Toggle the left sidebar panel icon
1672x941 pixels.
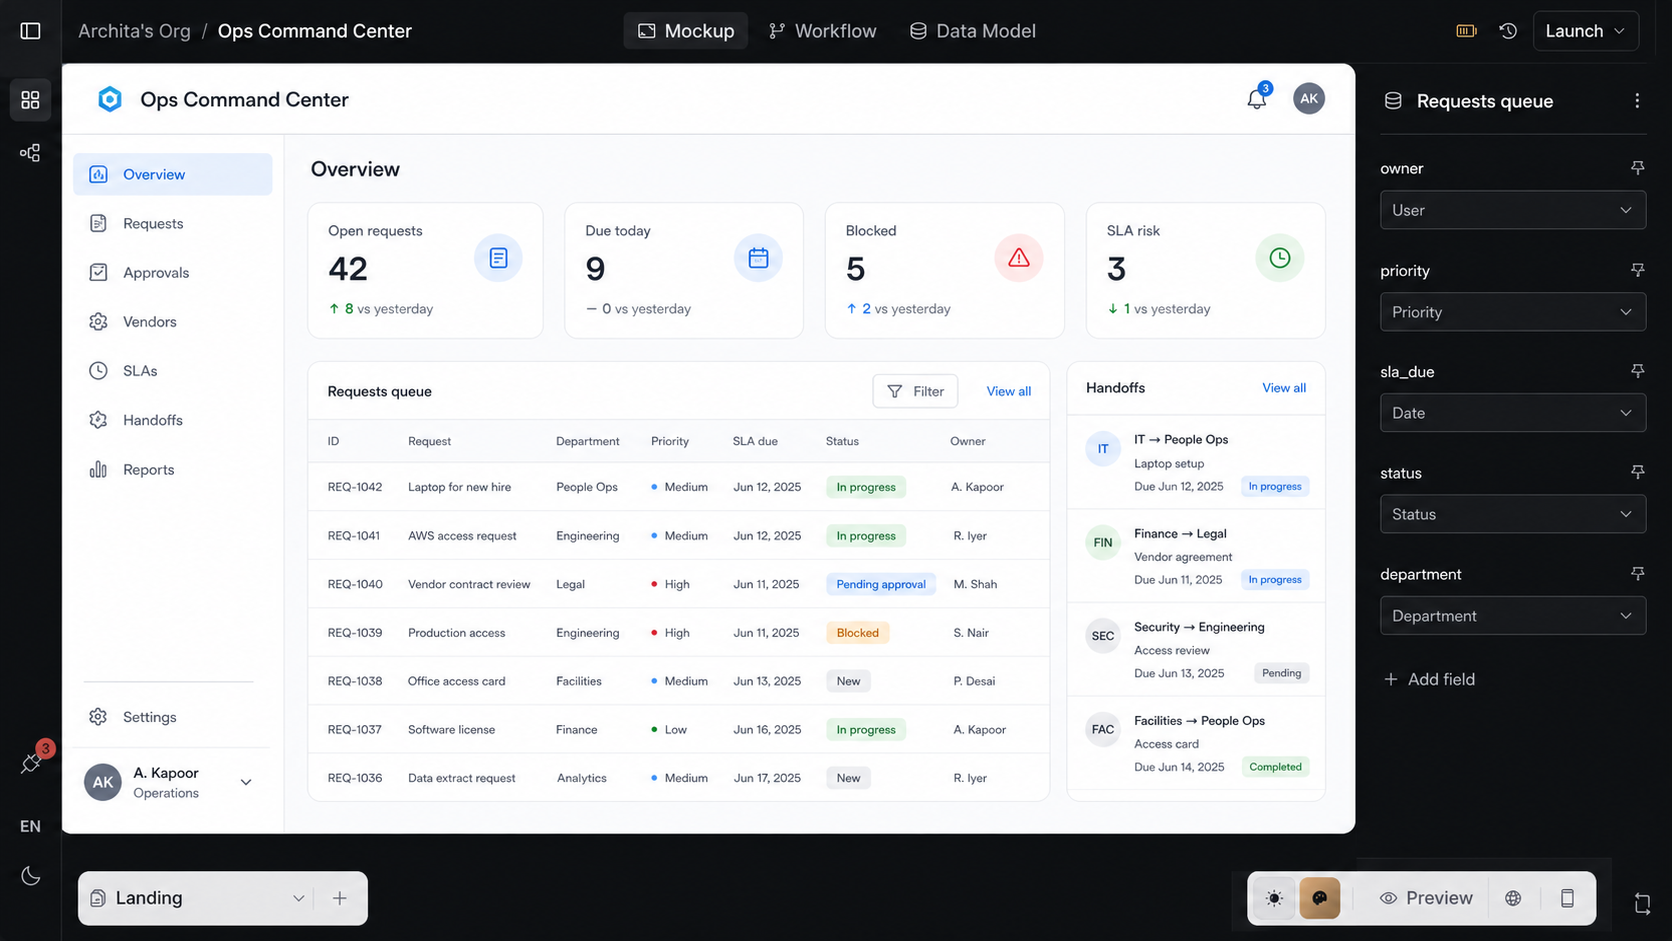click(x=30, y=31)
